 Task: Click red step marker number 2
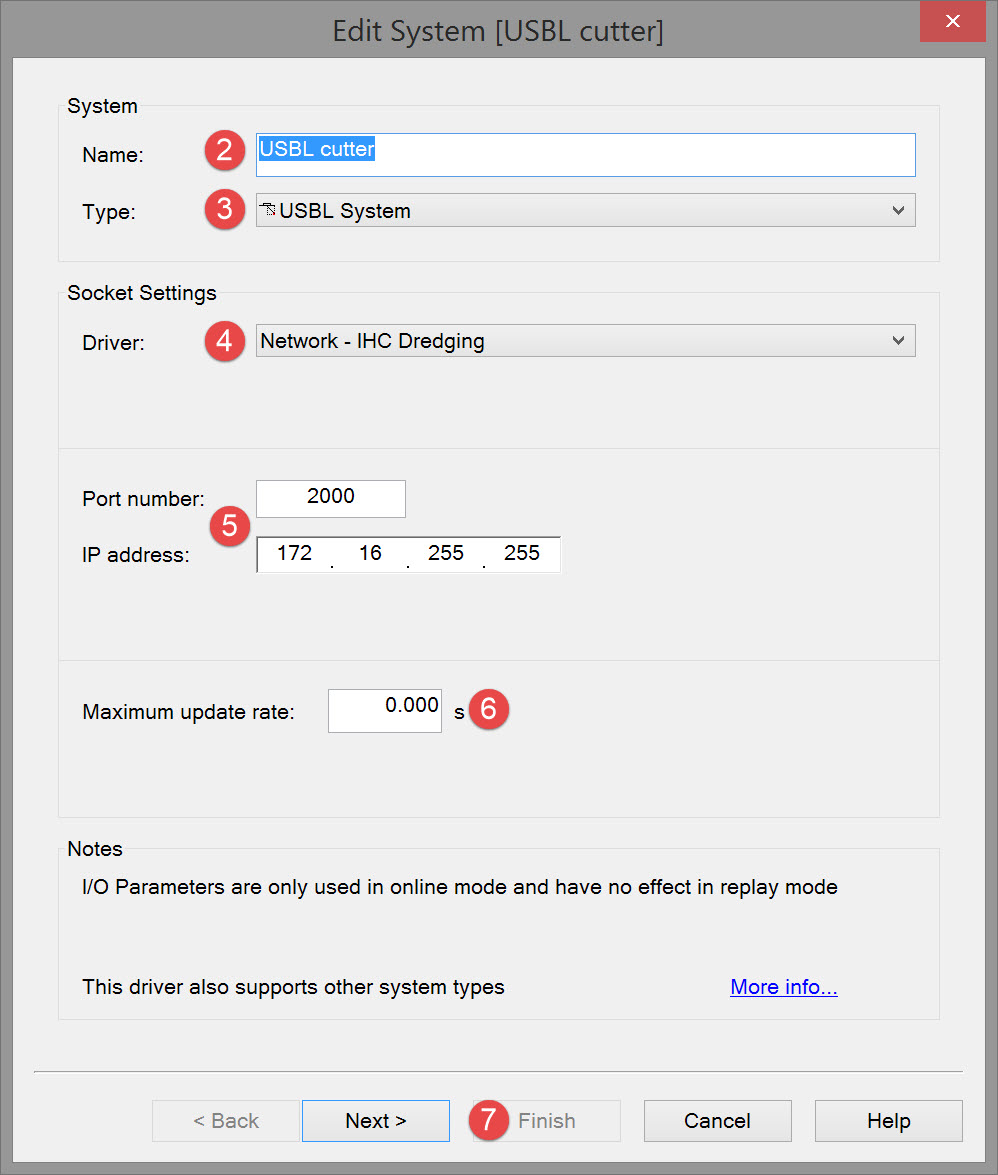click(x=225, y=151)
